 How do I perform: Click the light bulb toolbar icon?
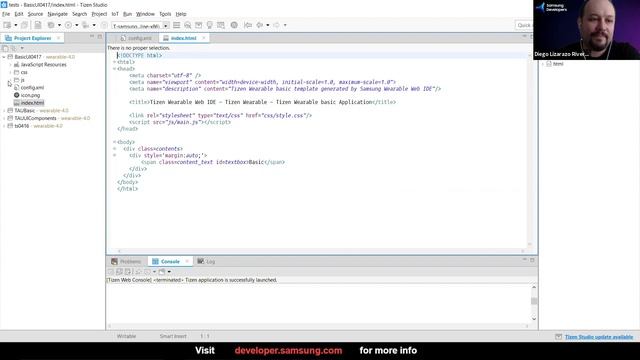[209, 25]
